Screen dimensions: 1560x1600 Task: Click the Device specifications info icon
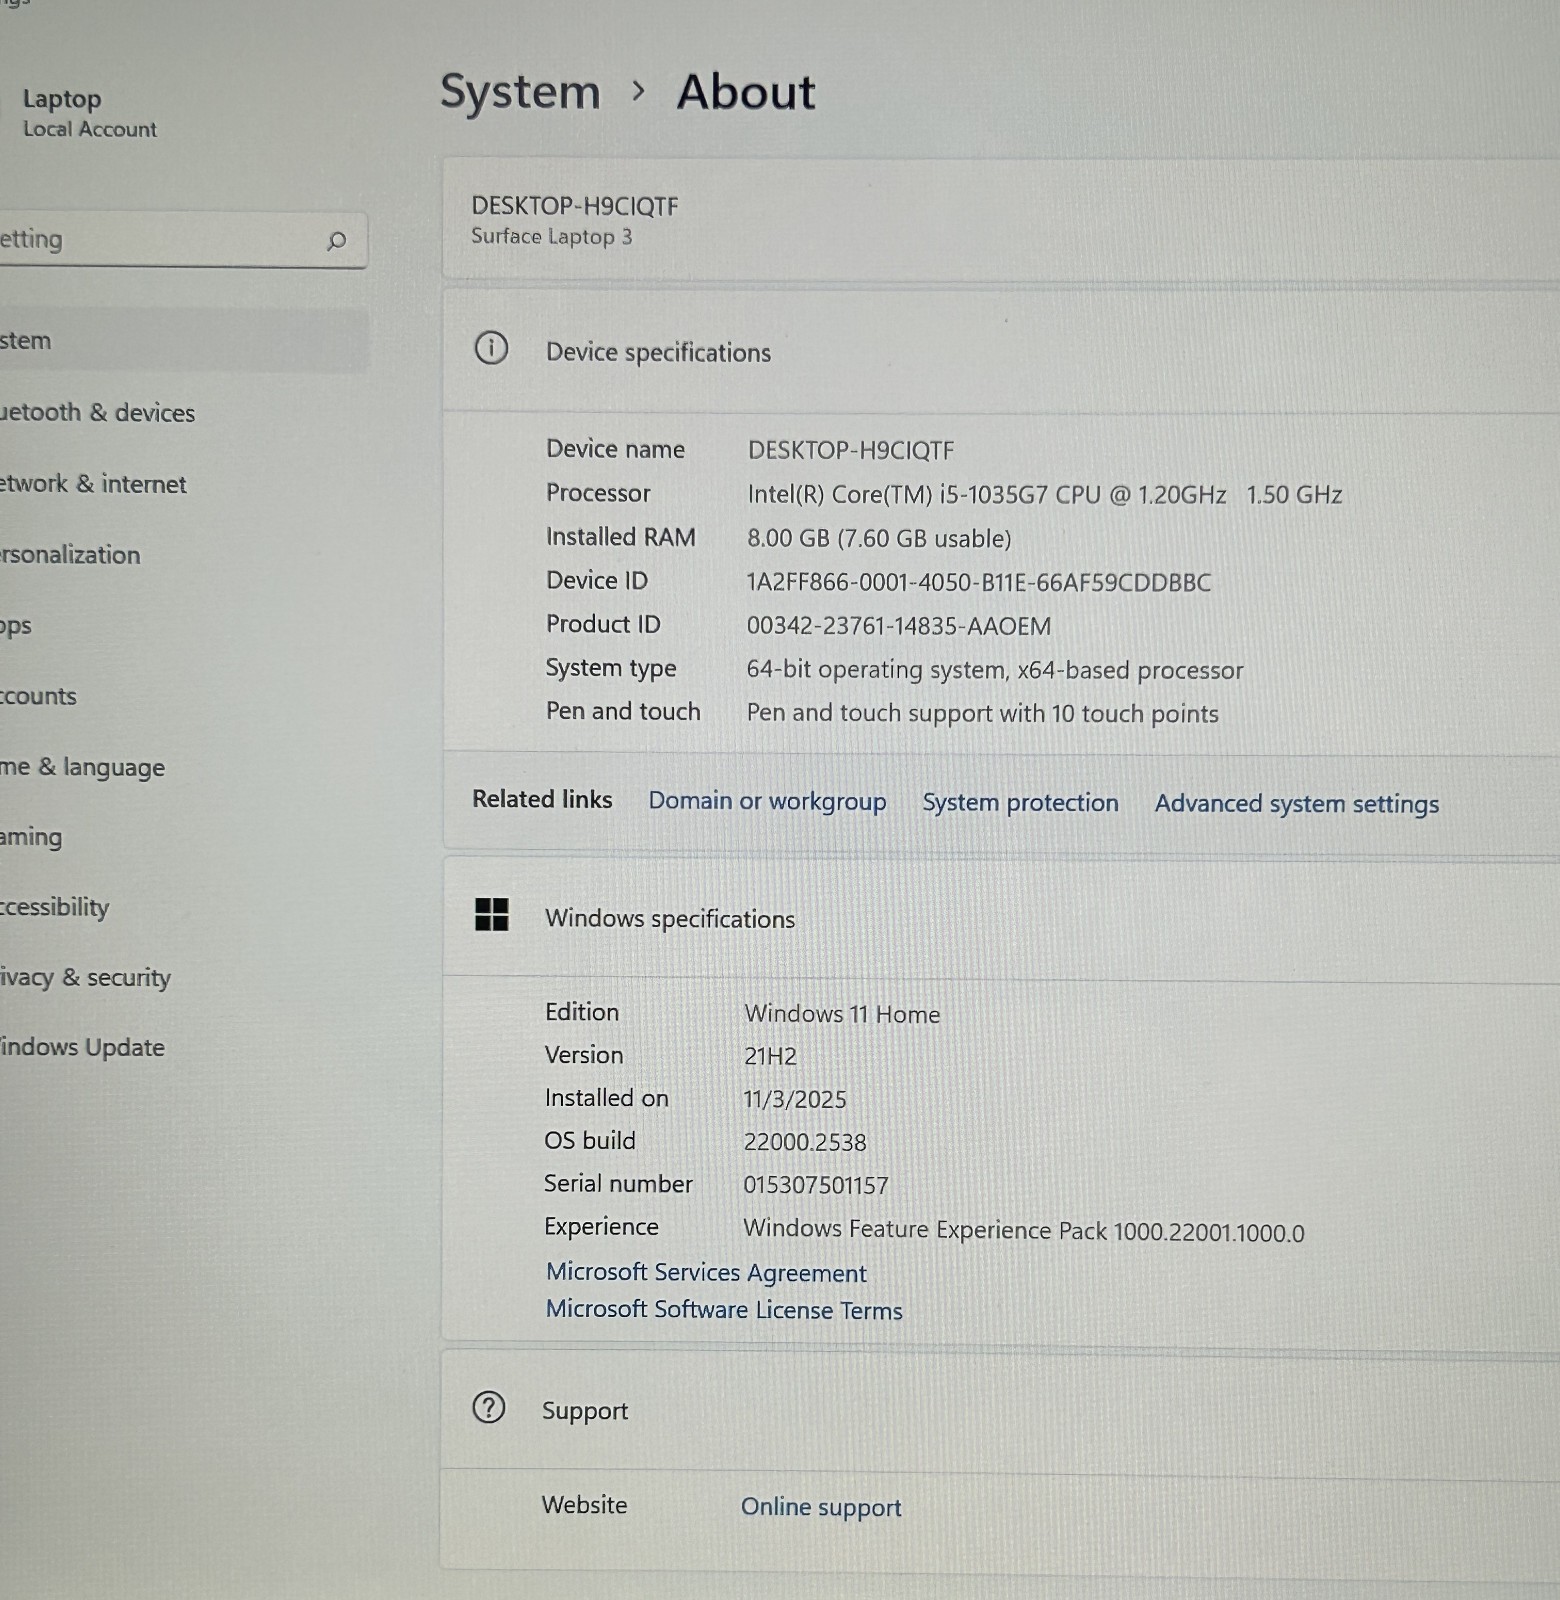pyautogui.click(x=491, y=348)
